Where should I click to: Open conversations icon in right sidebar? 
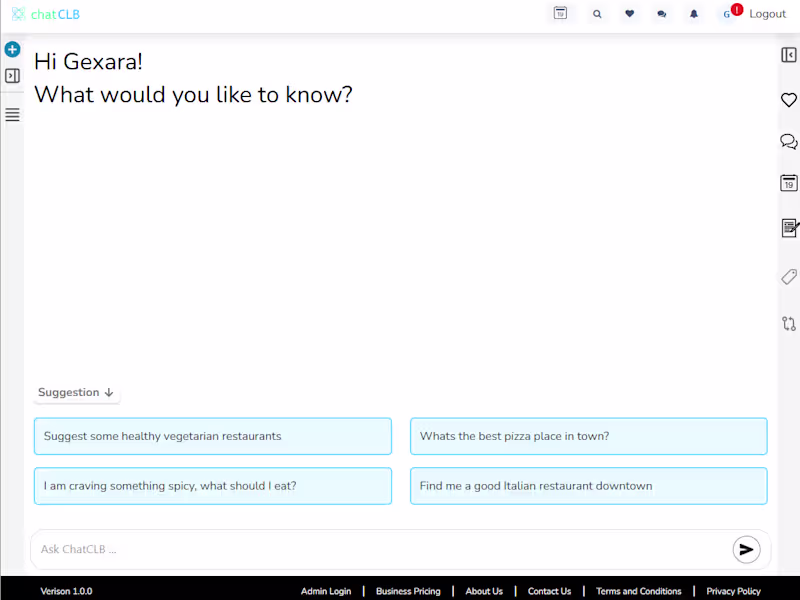coord(789,141)
